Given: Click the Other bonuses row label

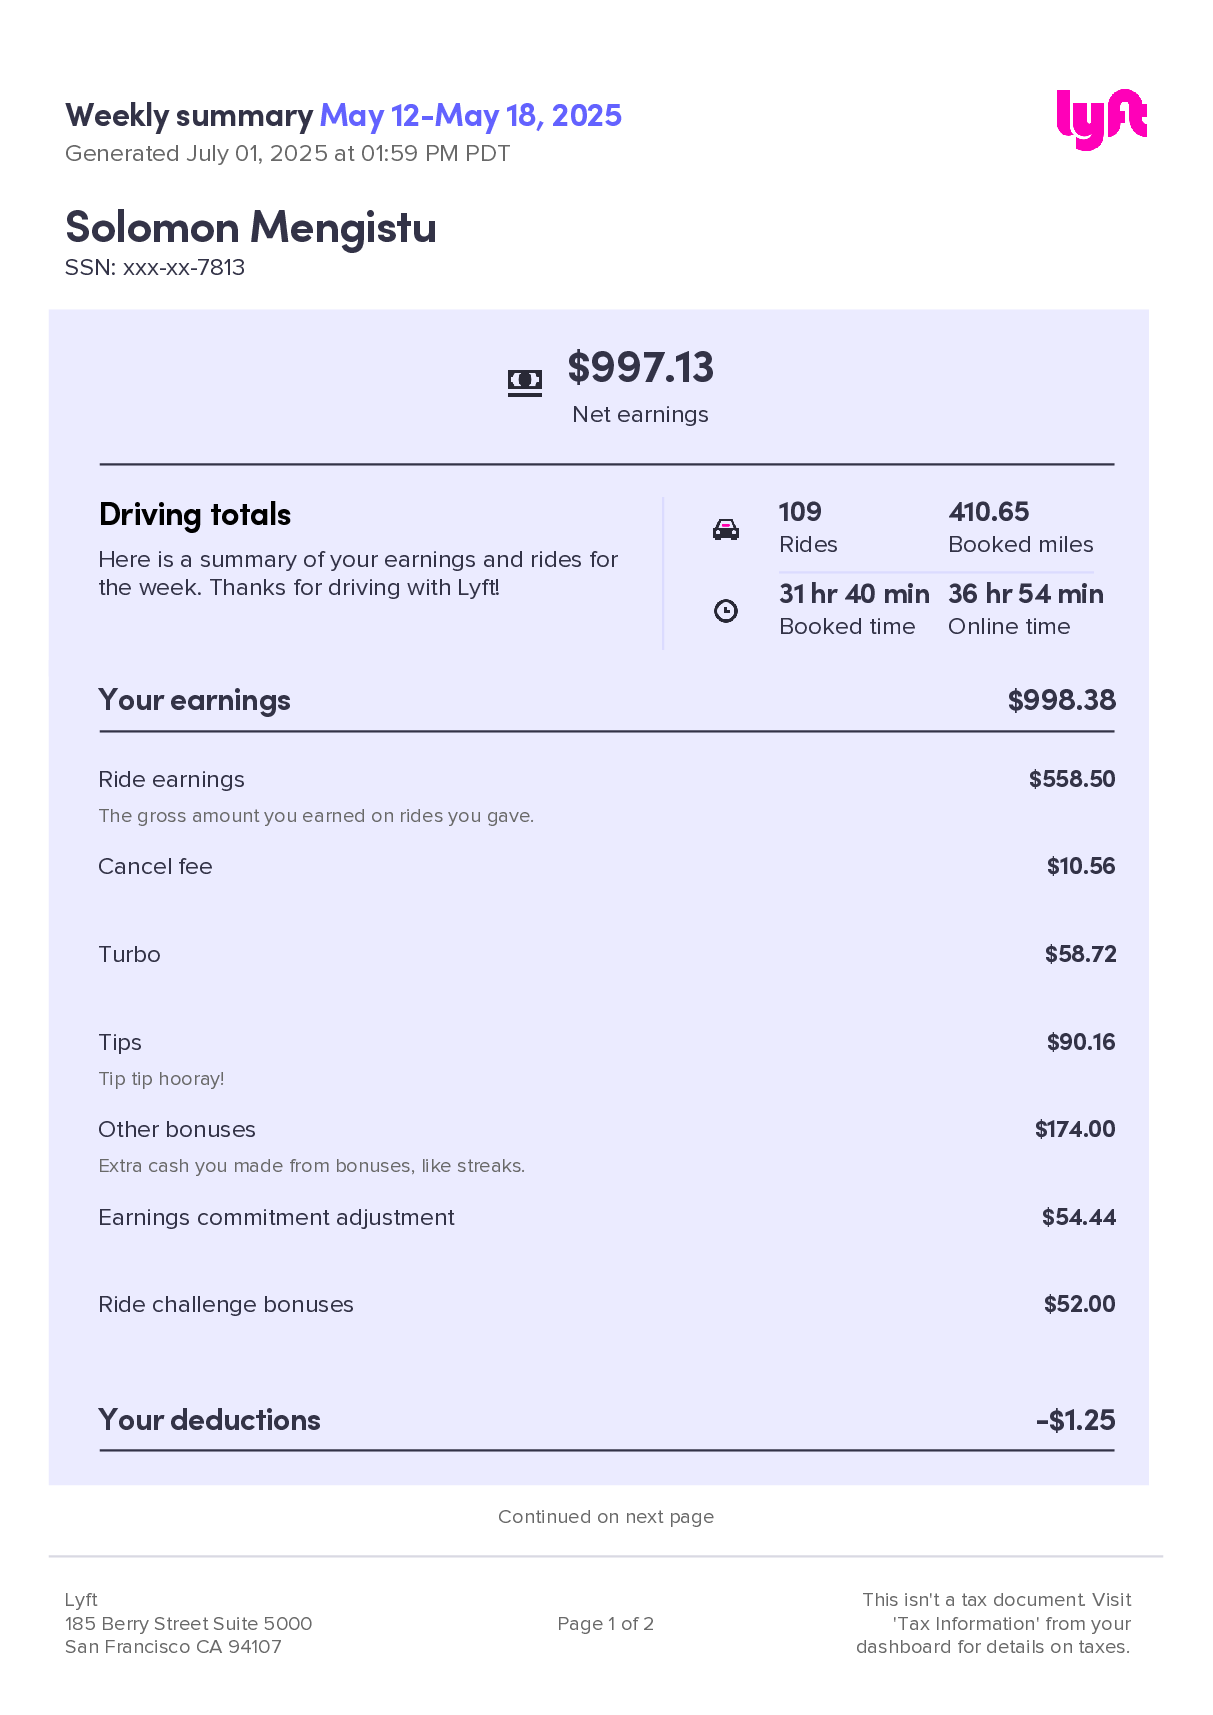Looking at the screenshot, I should pos(177,1130).
